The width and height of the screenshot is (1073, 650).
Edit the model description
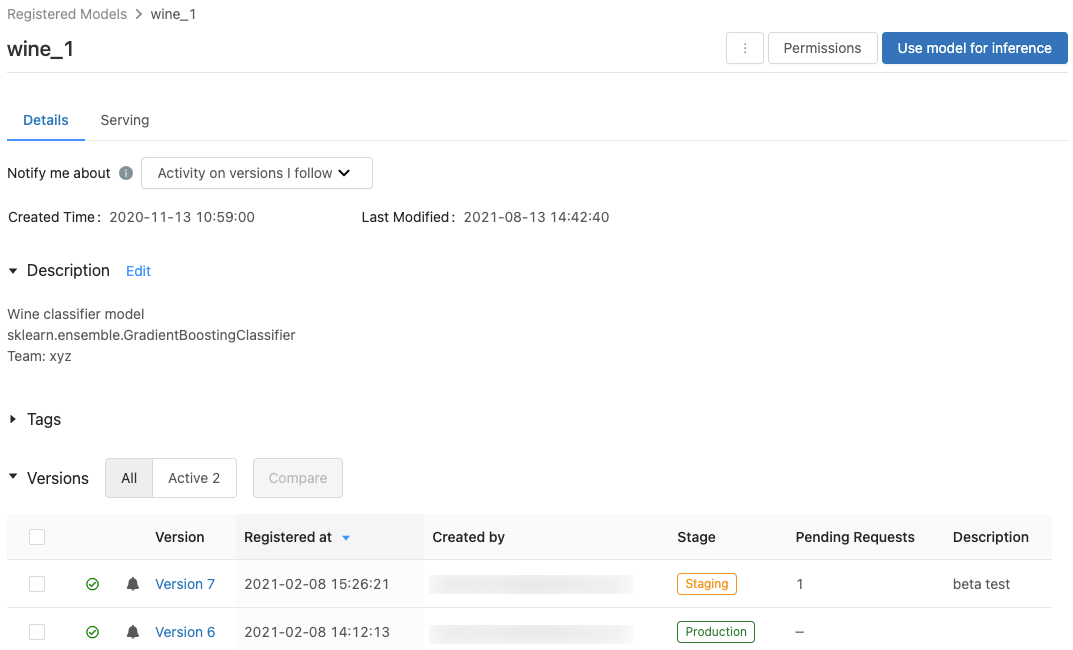click(x=138, y=270)
